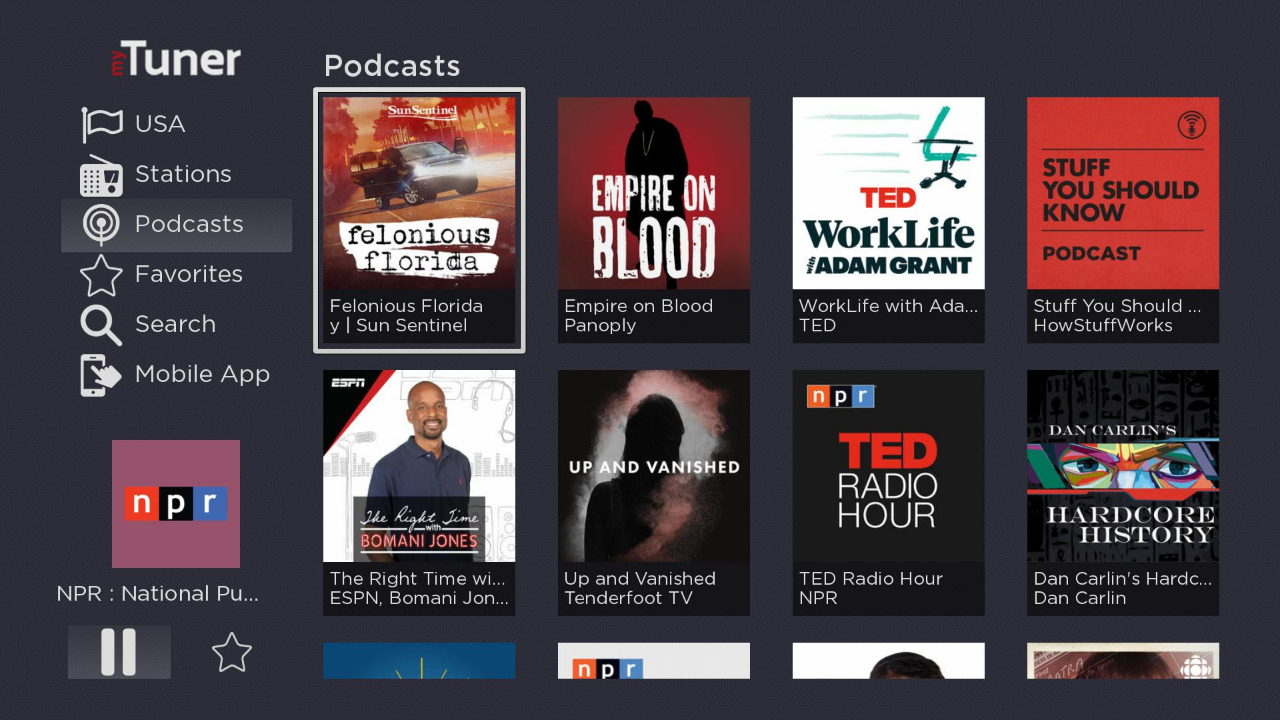Click the Mobile App phone icon
This screenshot has width=1280, height=720.
click(x=101, y=375)
